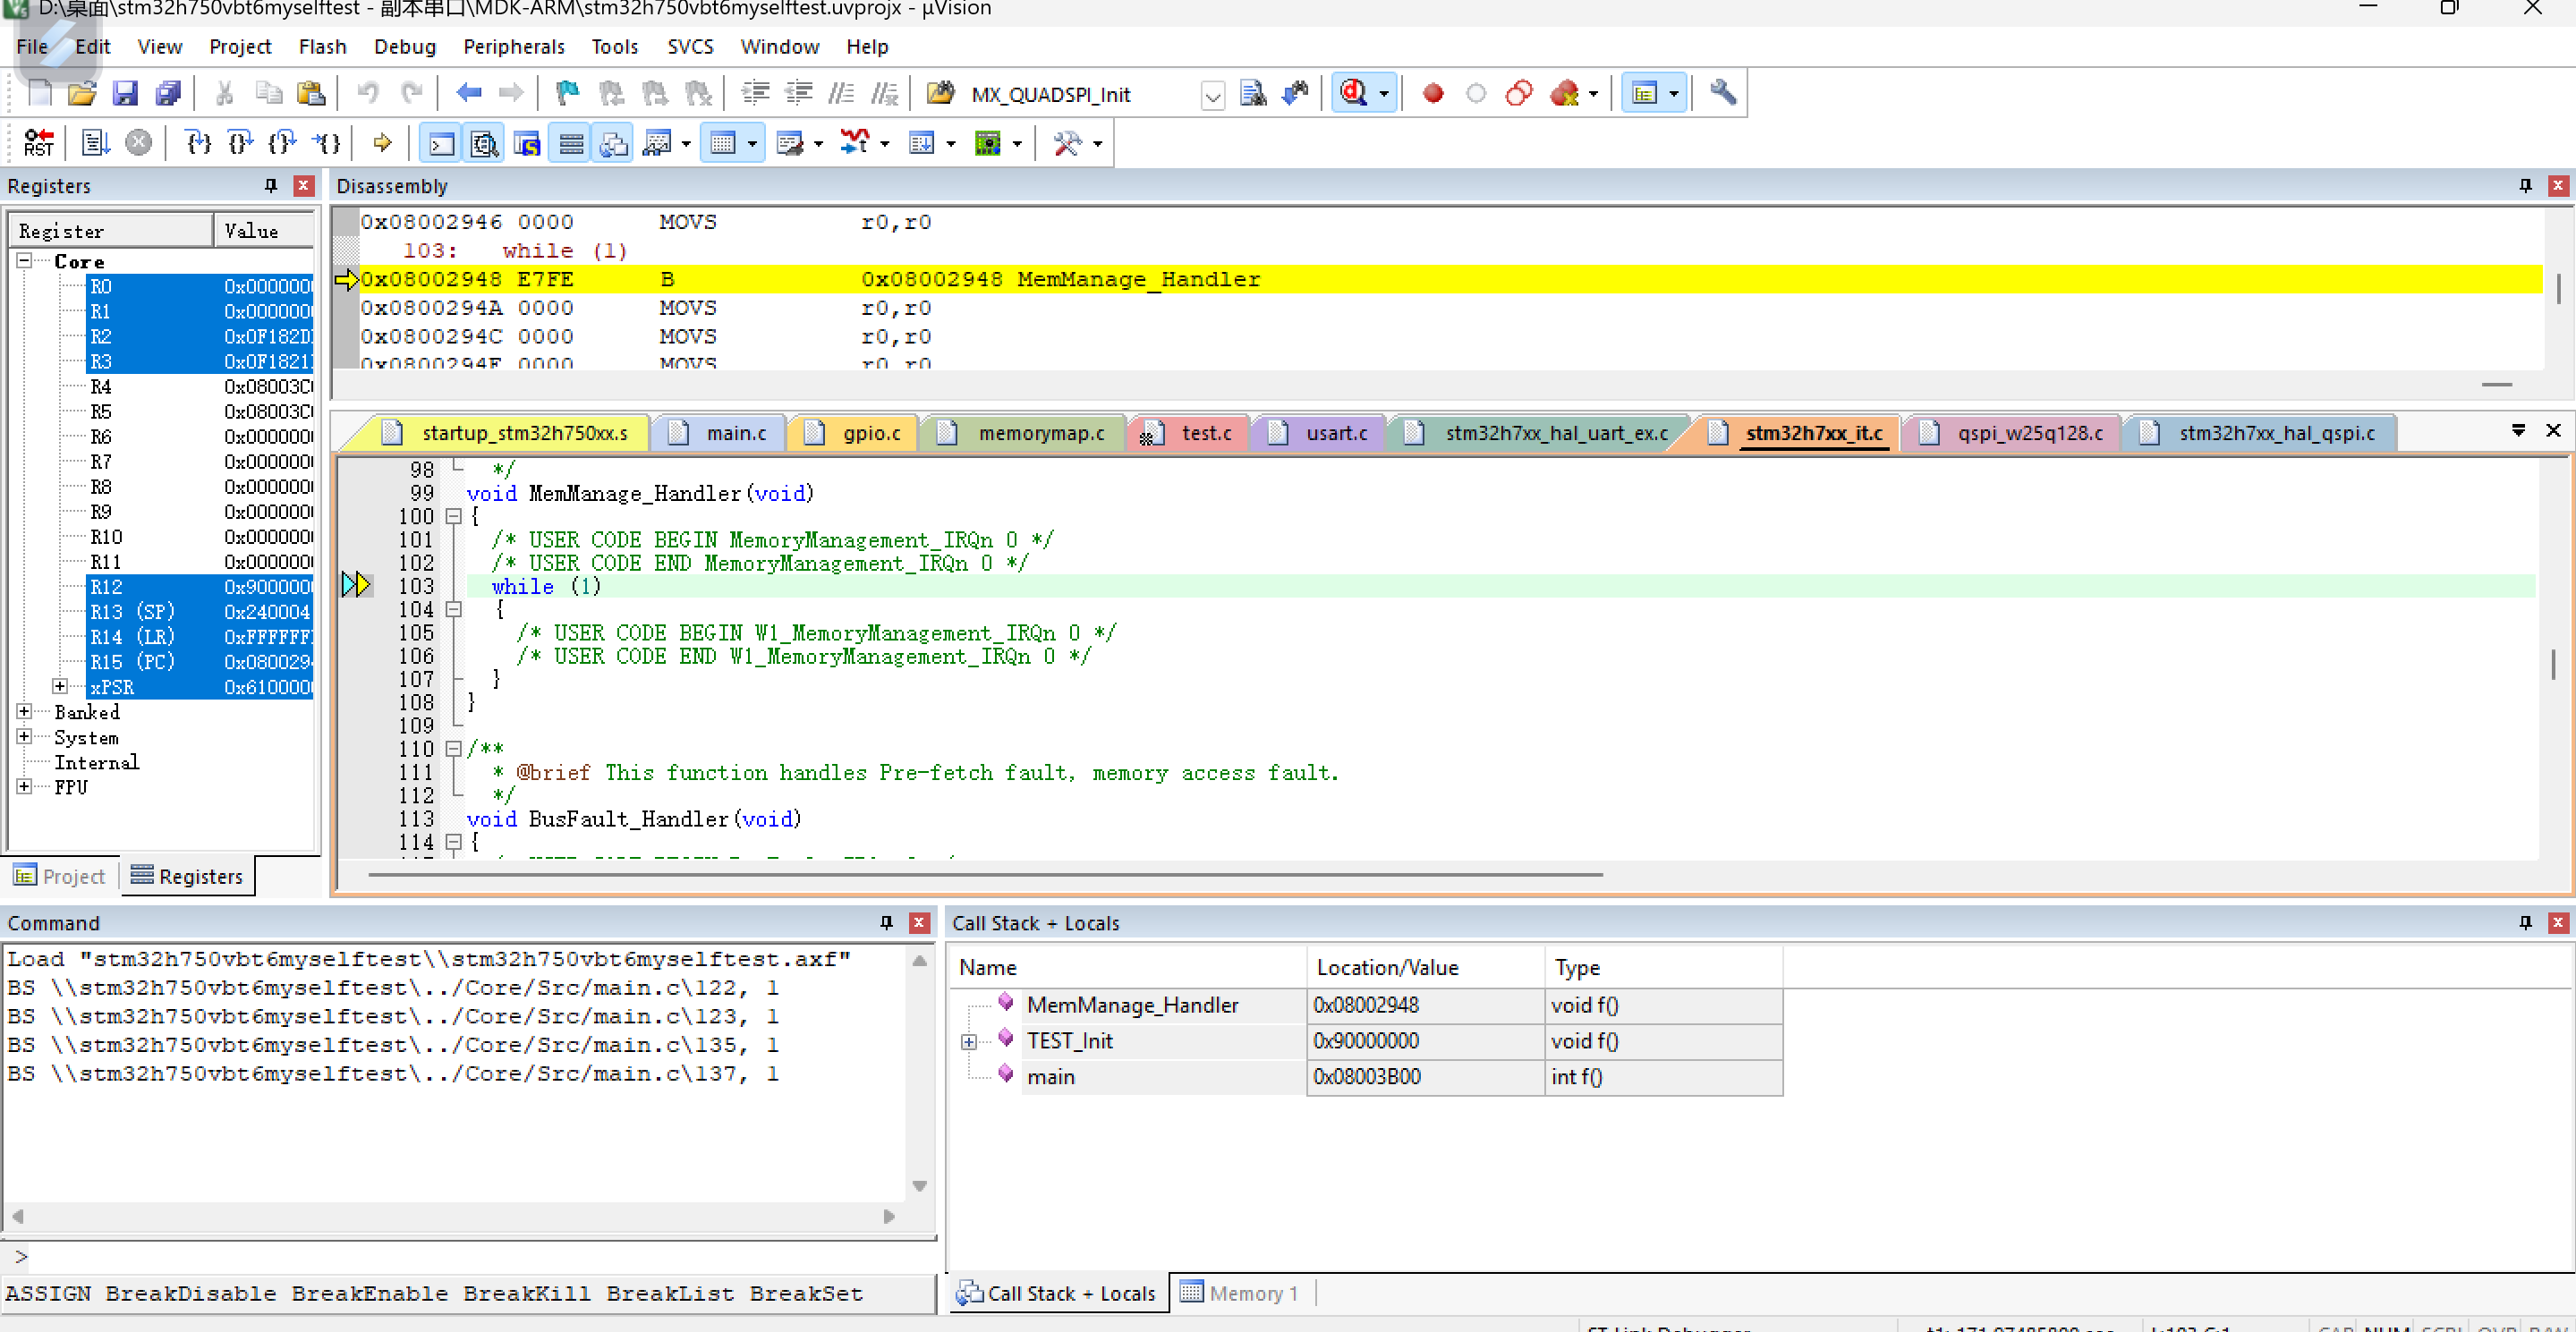Toggle the Disassembly Window toolbar button

[485, 143]
